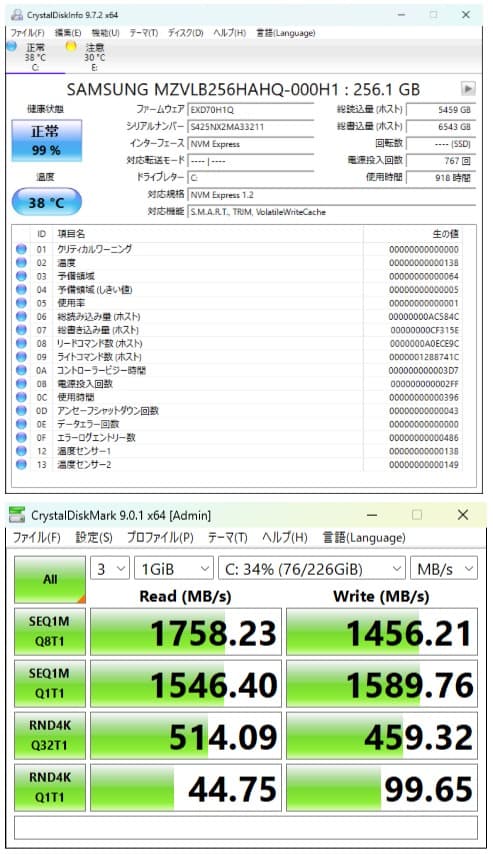
Task: Click the serial number field S425NX2MA33211
Action: 251,126
